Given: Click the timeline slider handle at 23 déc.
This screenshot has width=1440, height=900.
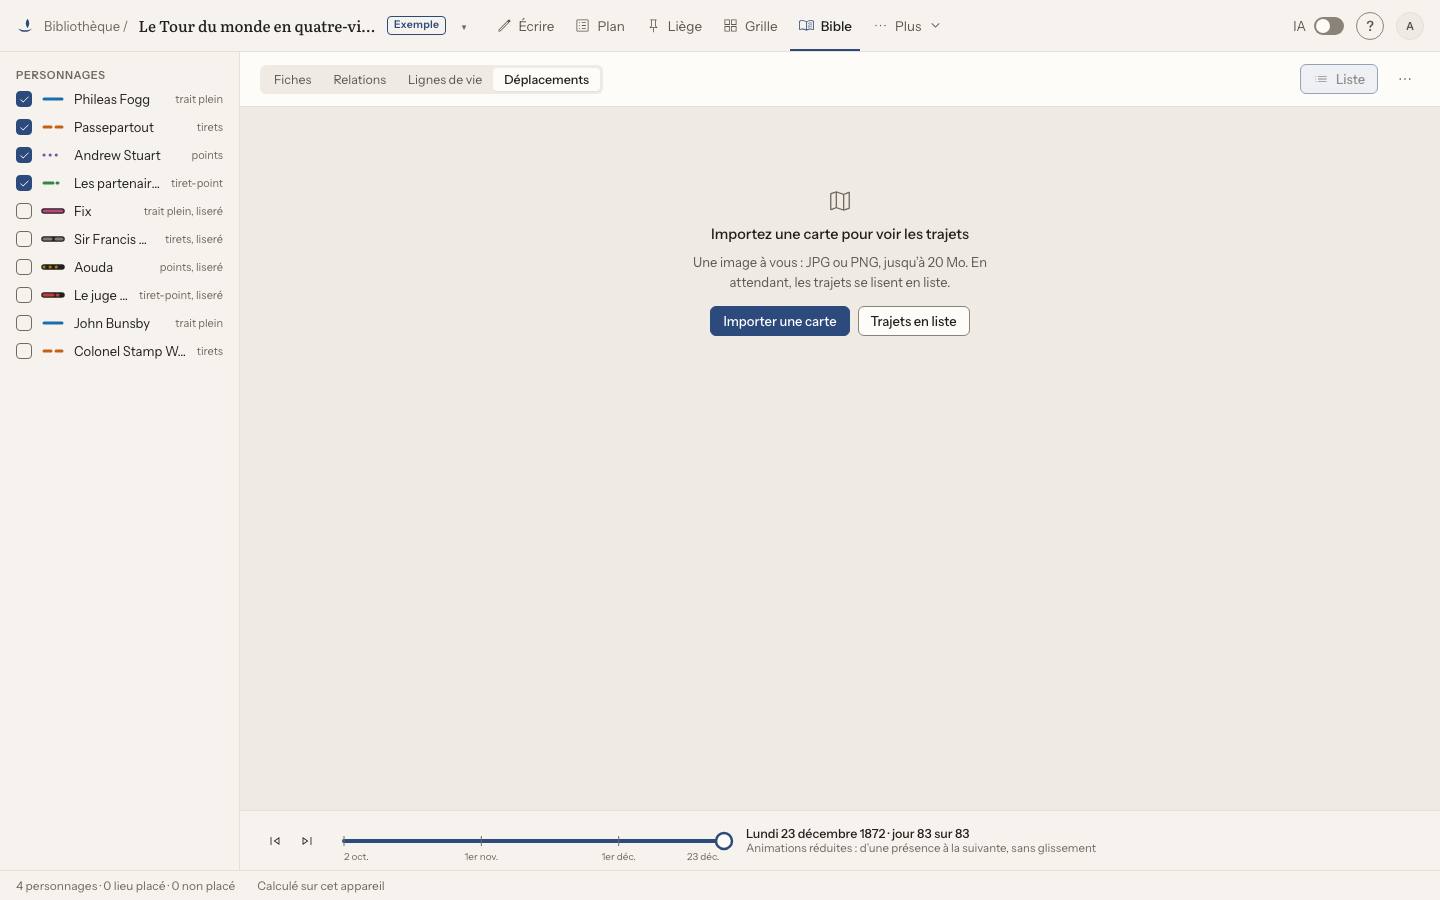Looking at the screenshot, I should tap(724, 841).
